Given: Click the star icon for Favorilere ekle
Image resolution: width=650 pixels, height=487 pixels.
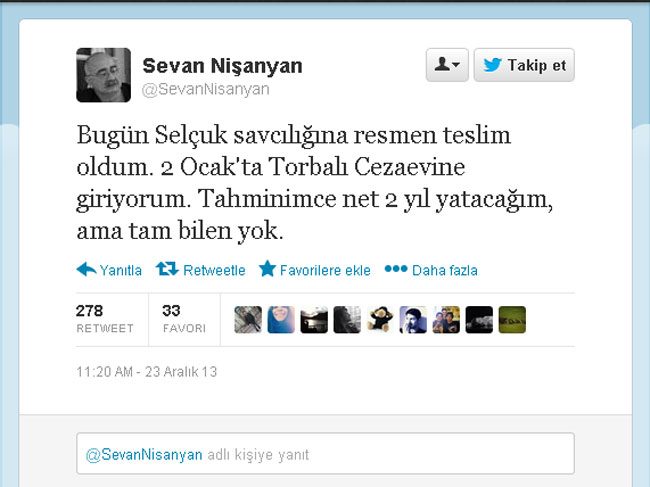Looking at the screenshot, I should point(267,269).
